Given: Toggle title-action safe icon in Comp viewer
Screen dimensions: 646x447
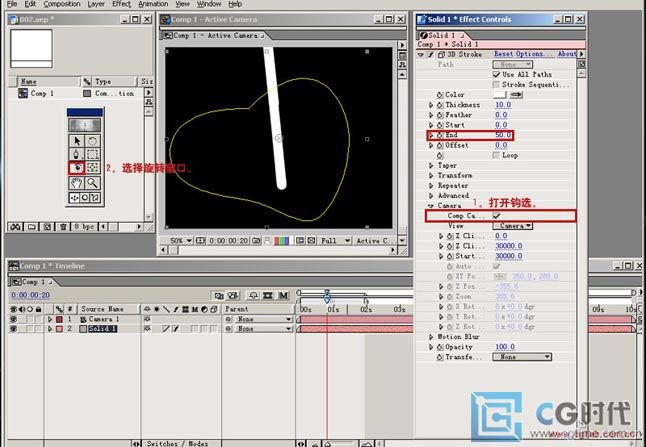Looking at the screenshot, I should [200, 240].
